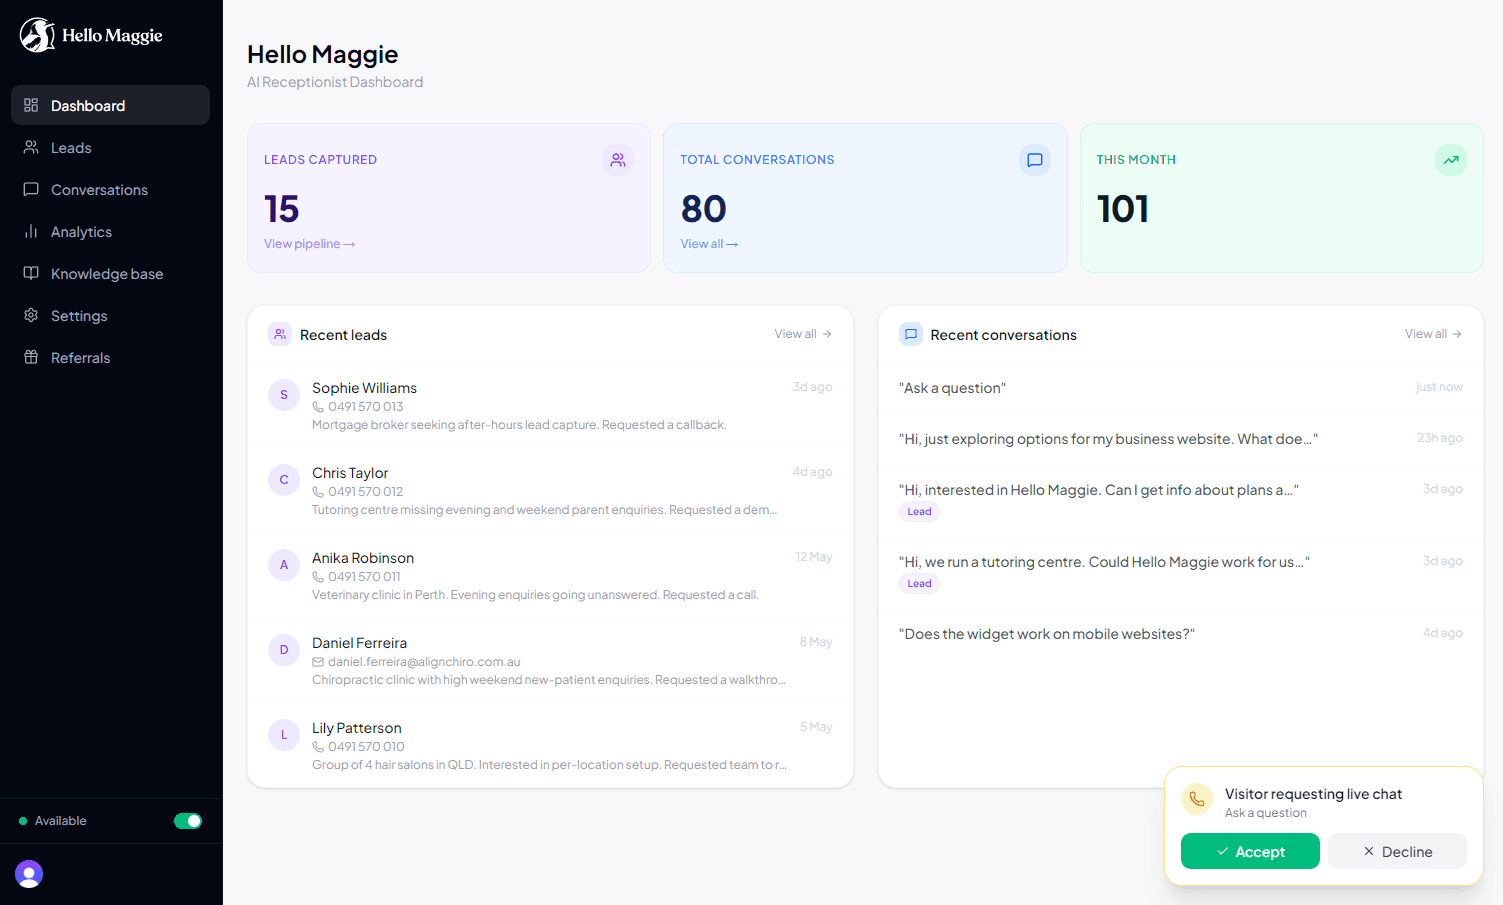This screenshot has width=1503, height=905.
Task: Select lead name Sophie Williams
Action: tap(364, 388)
